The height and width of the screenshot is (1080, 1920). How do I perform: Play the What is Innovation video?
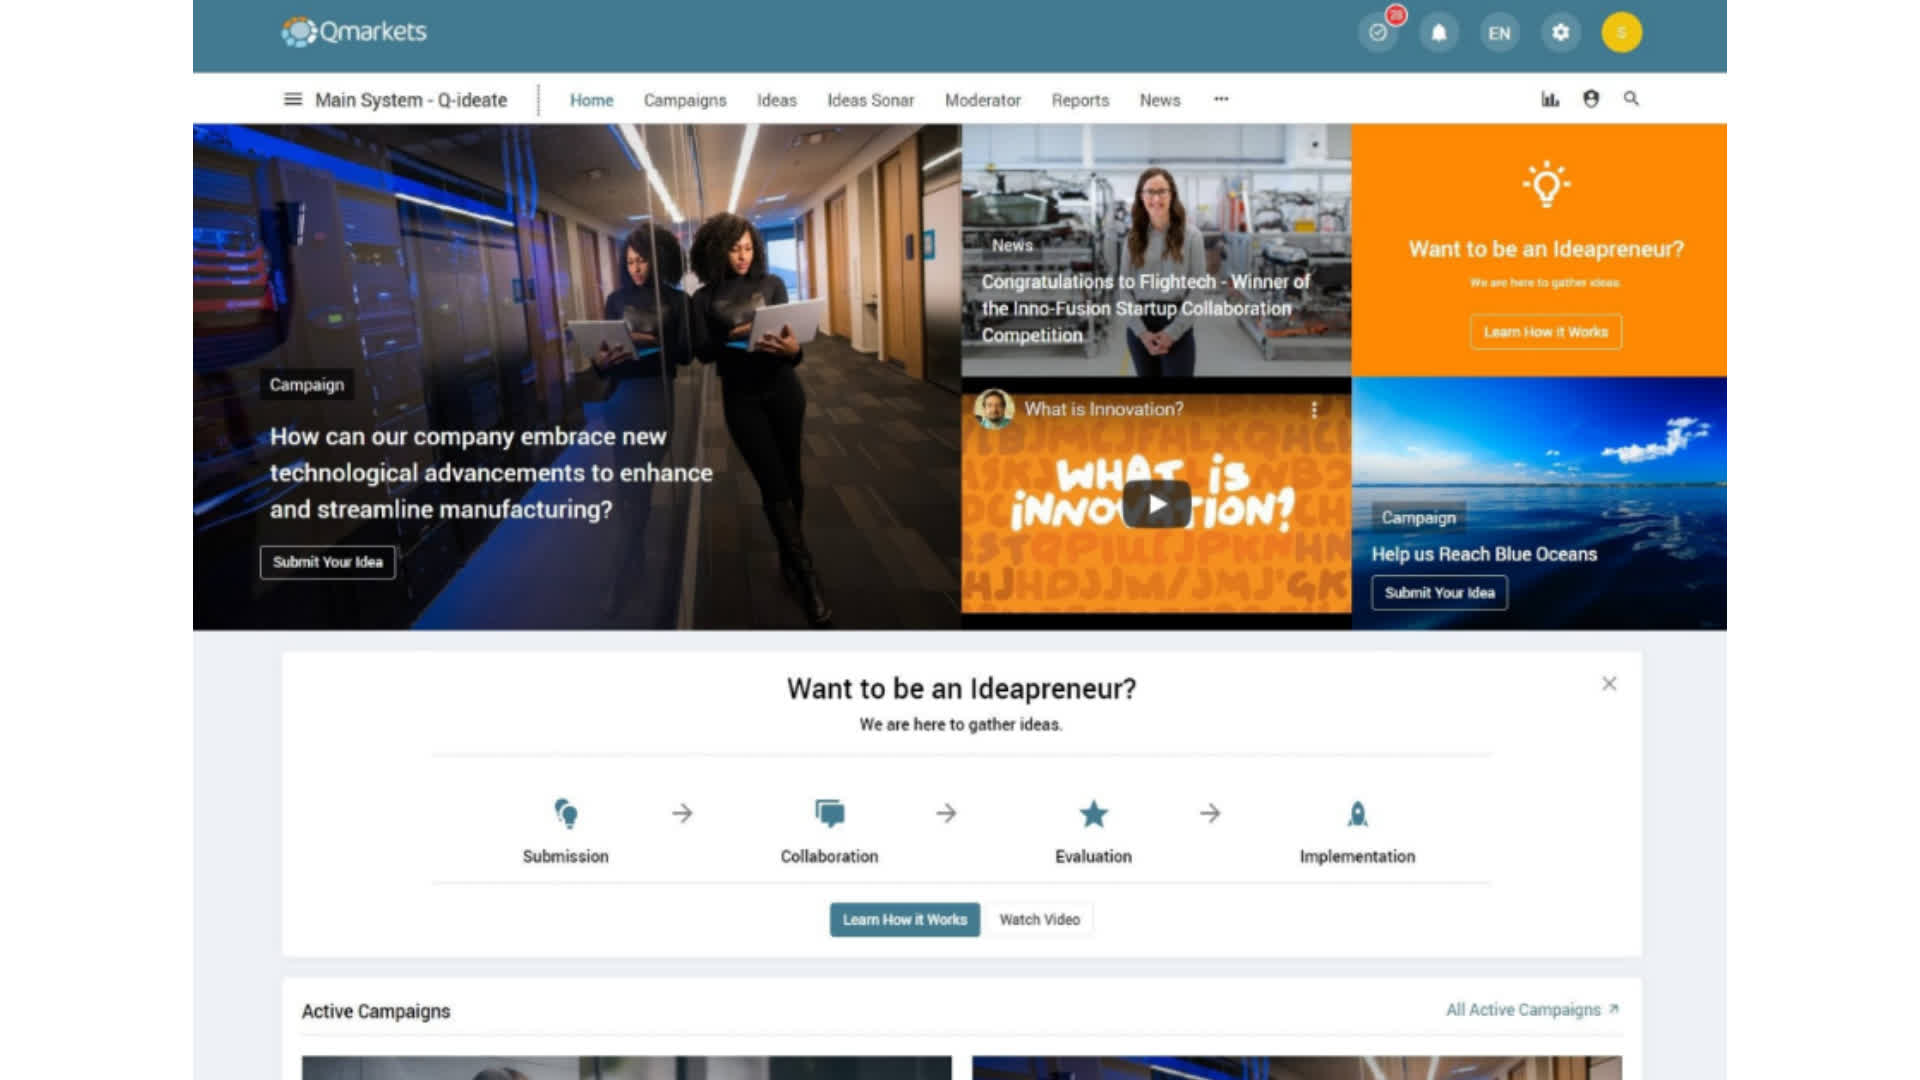pos(1156,504)
